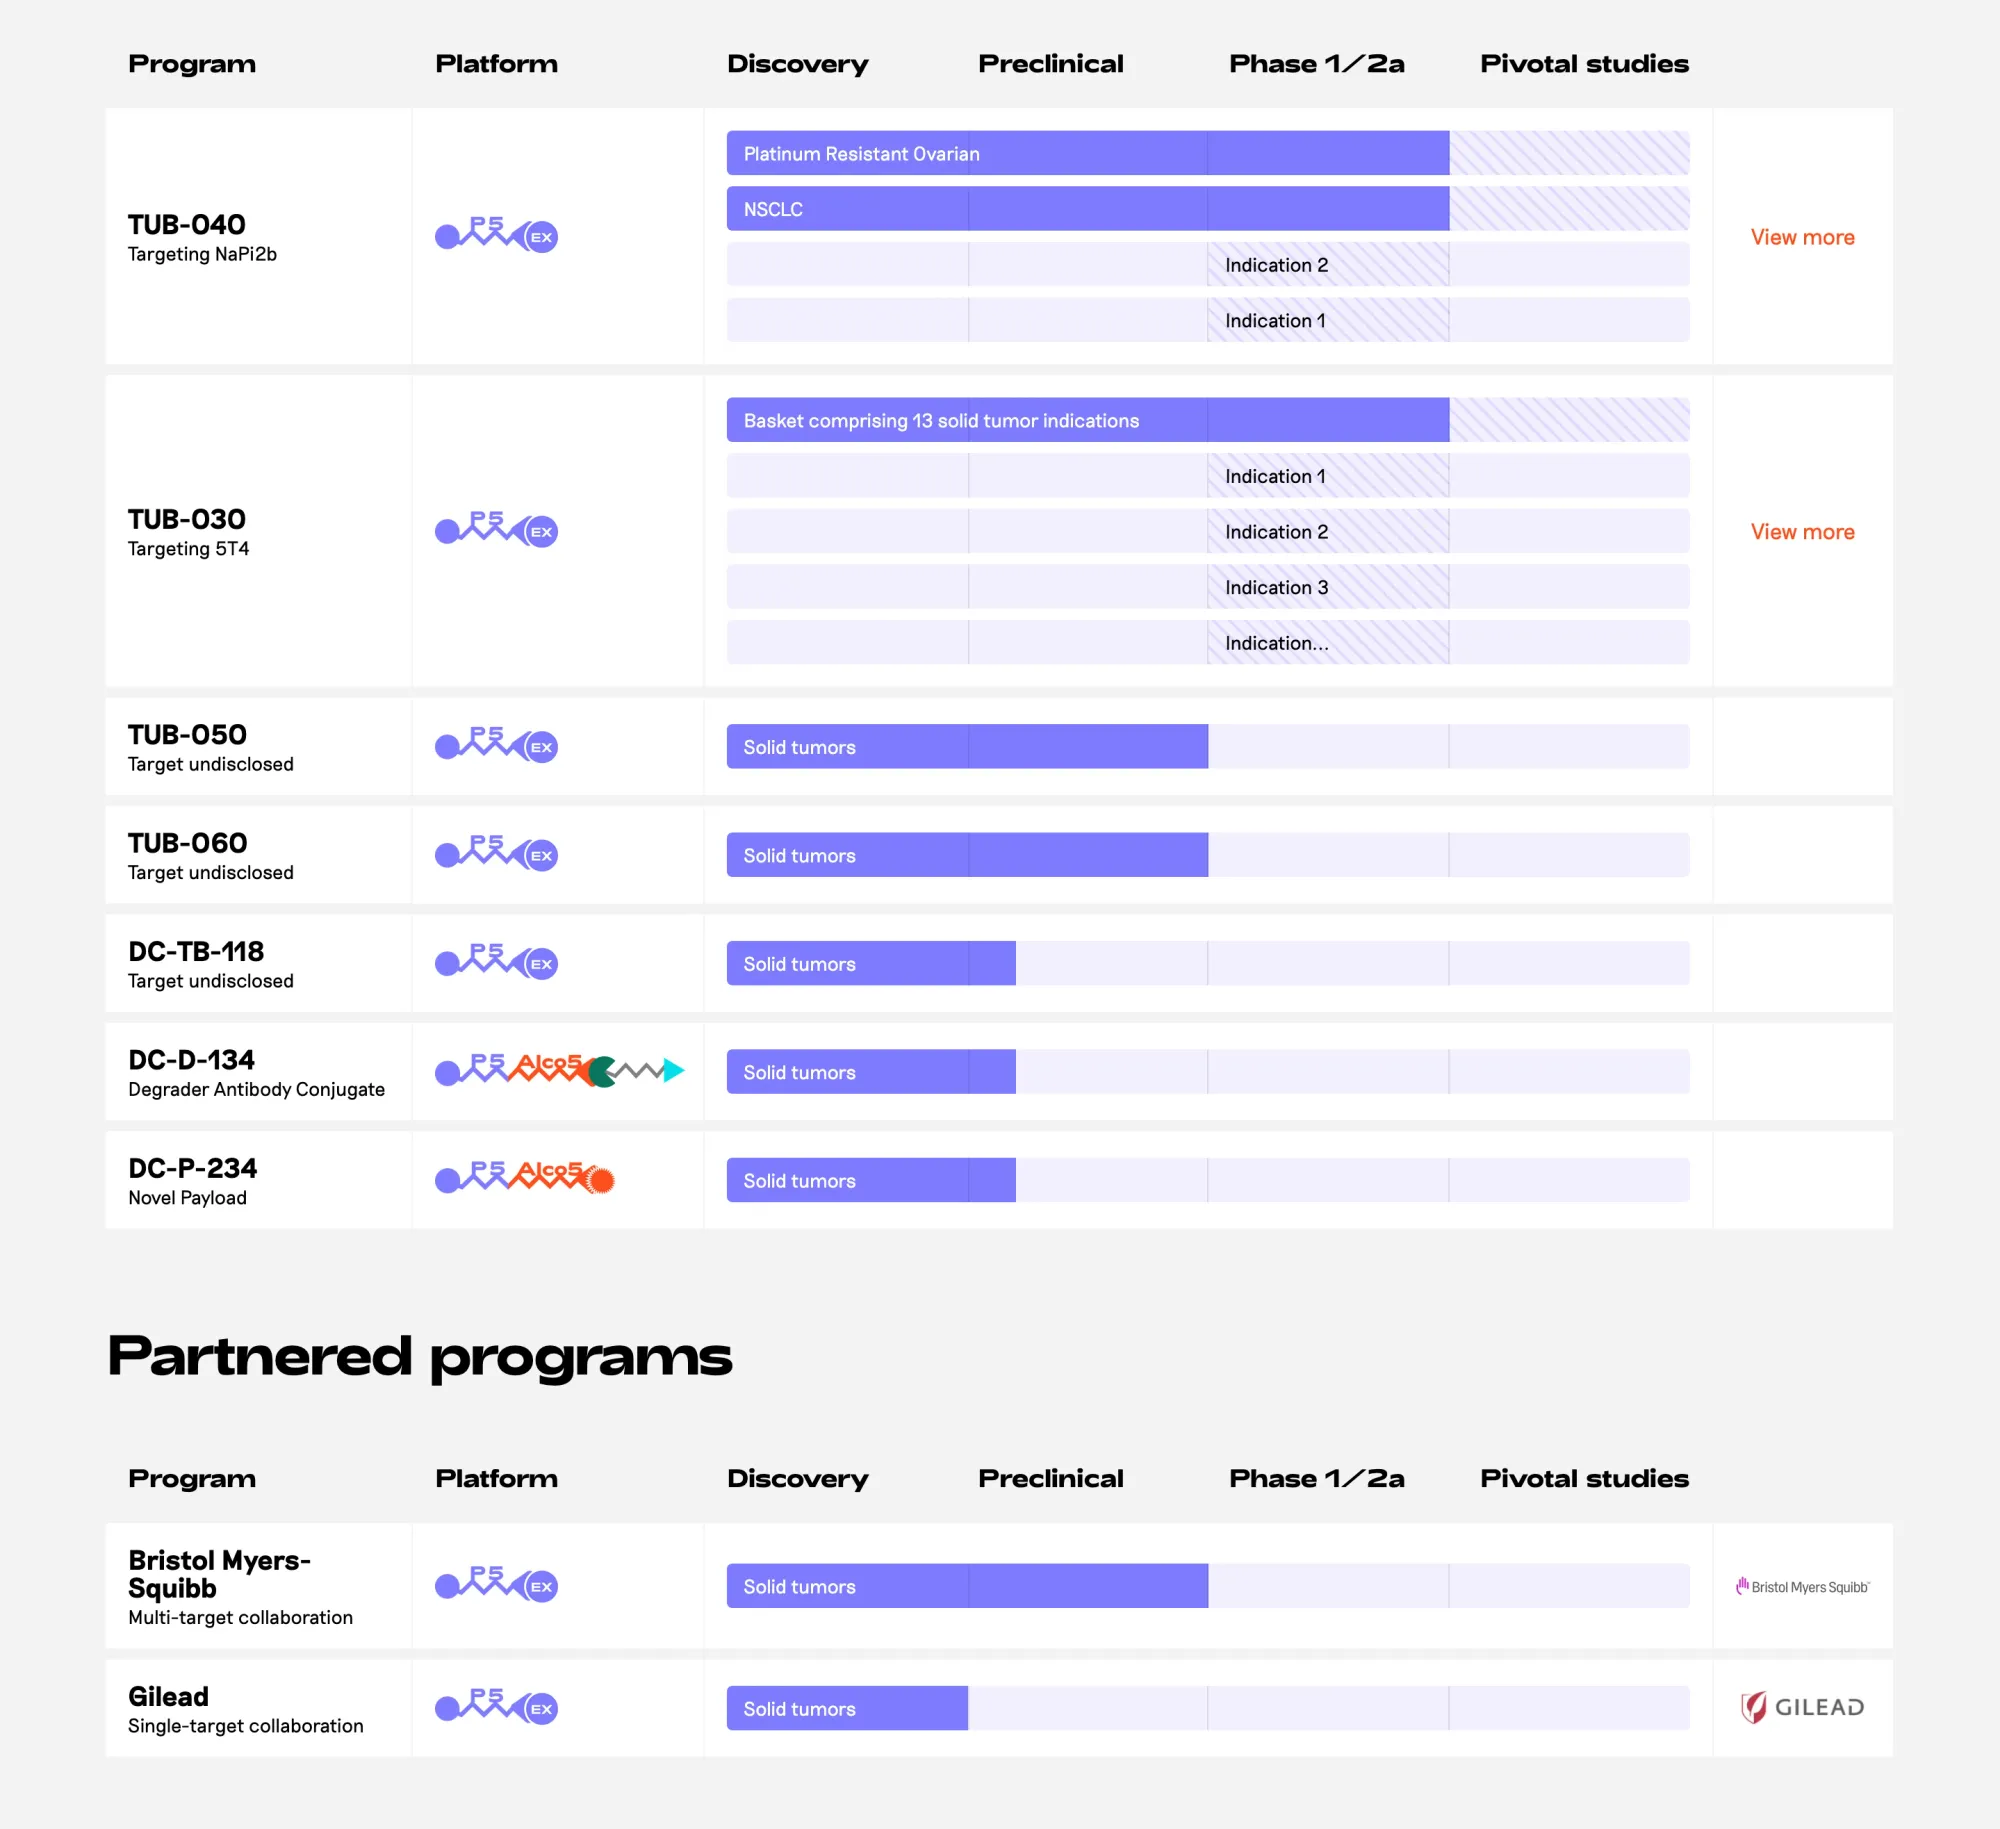Click the TUB-030 P5 platform icon
This screenshot has width=2000, height=1829.
(x=496, y=530)
